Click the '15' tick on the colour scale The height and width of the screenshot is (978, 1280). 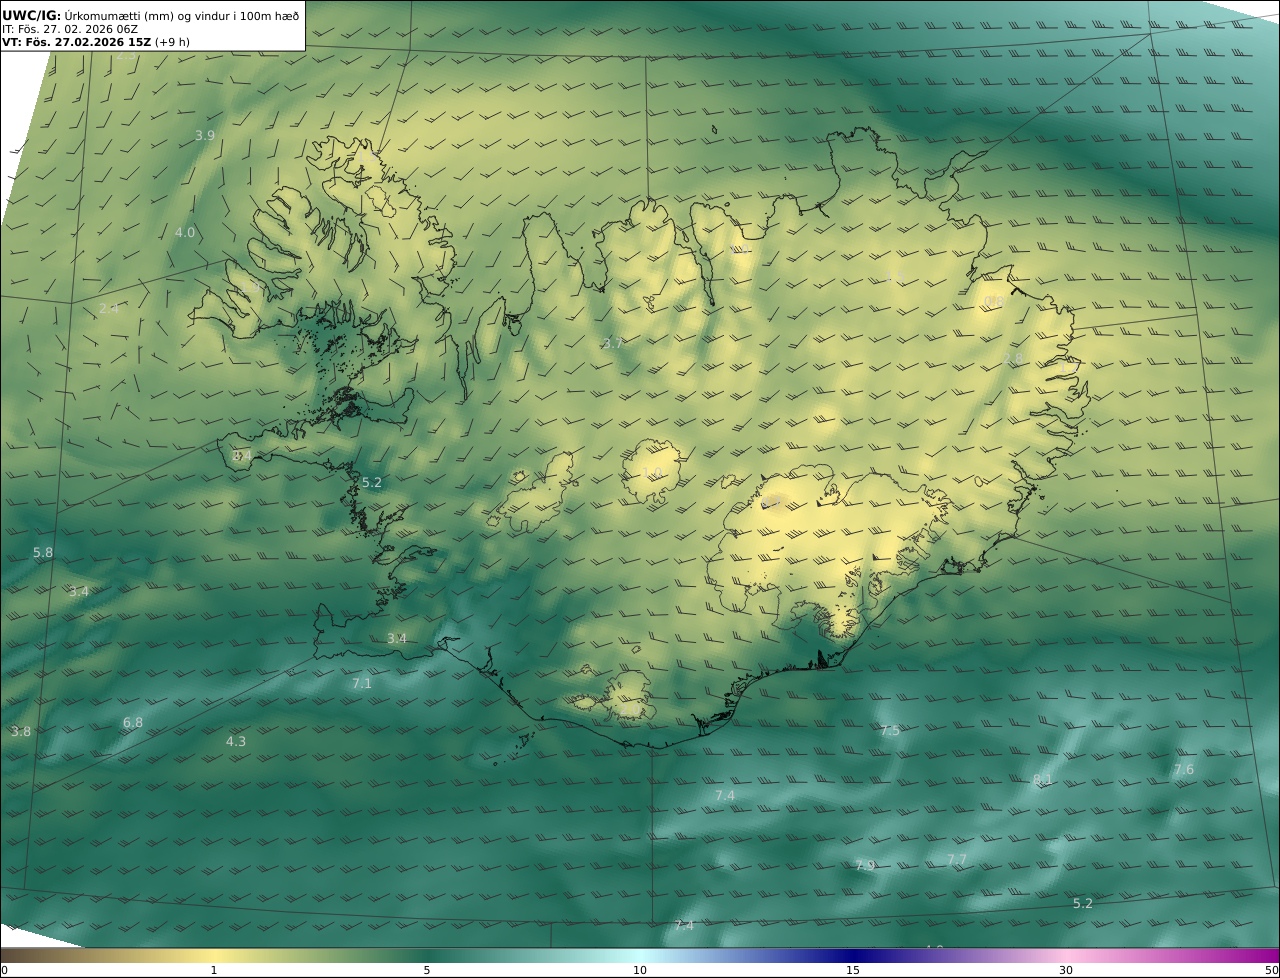[853, 970]
